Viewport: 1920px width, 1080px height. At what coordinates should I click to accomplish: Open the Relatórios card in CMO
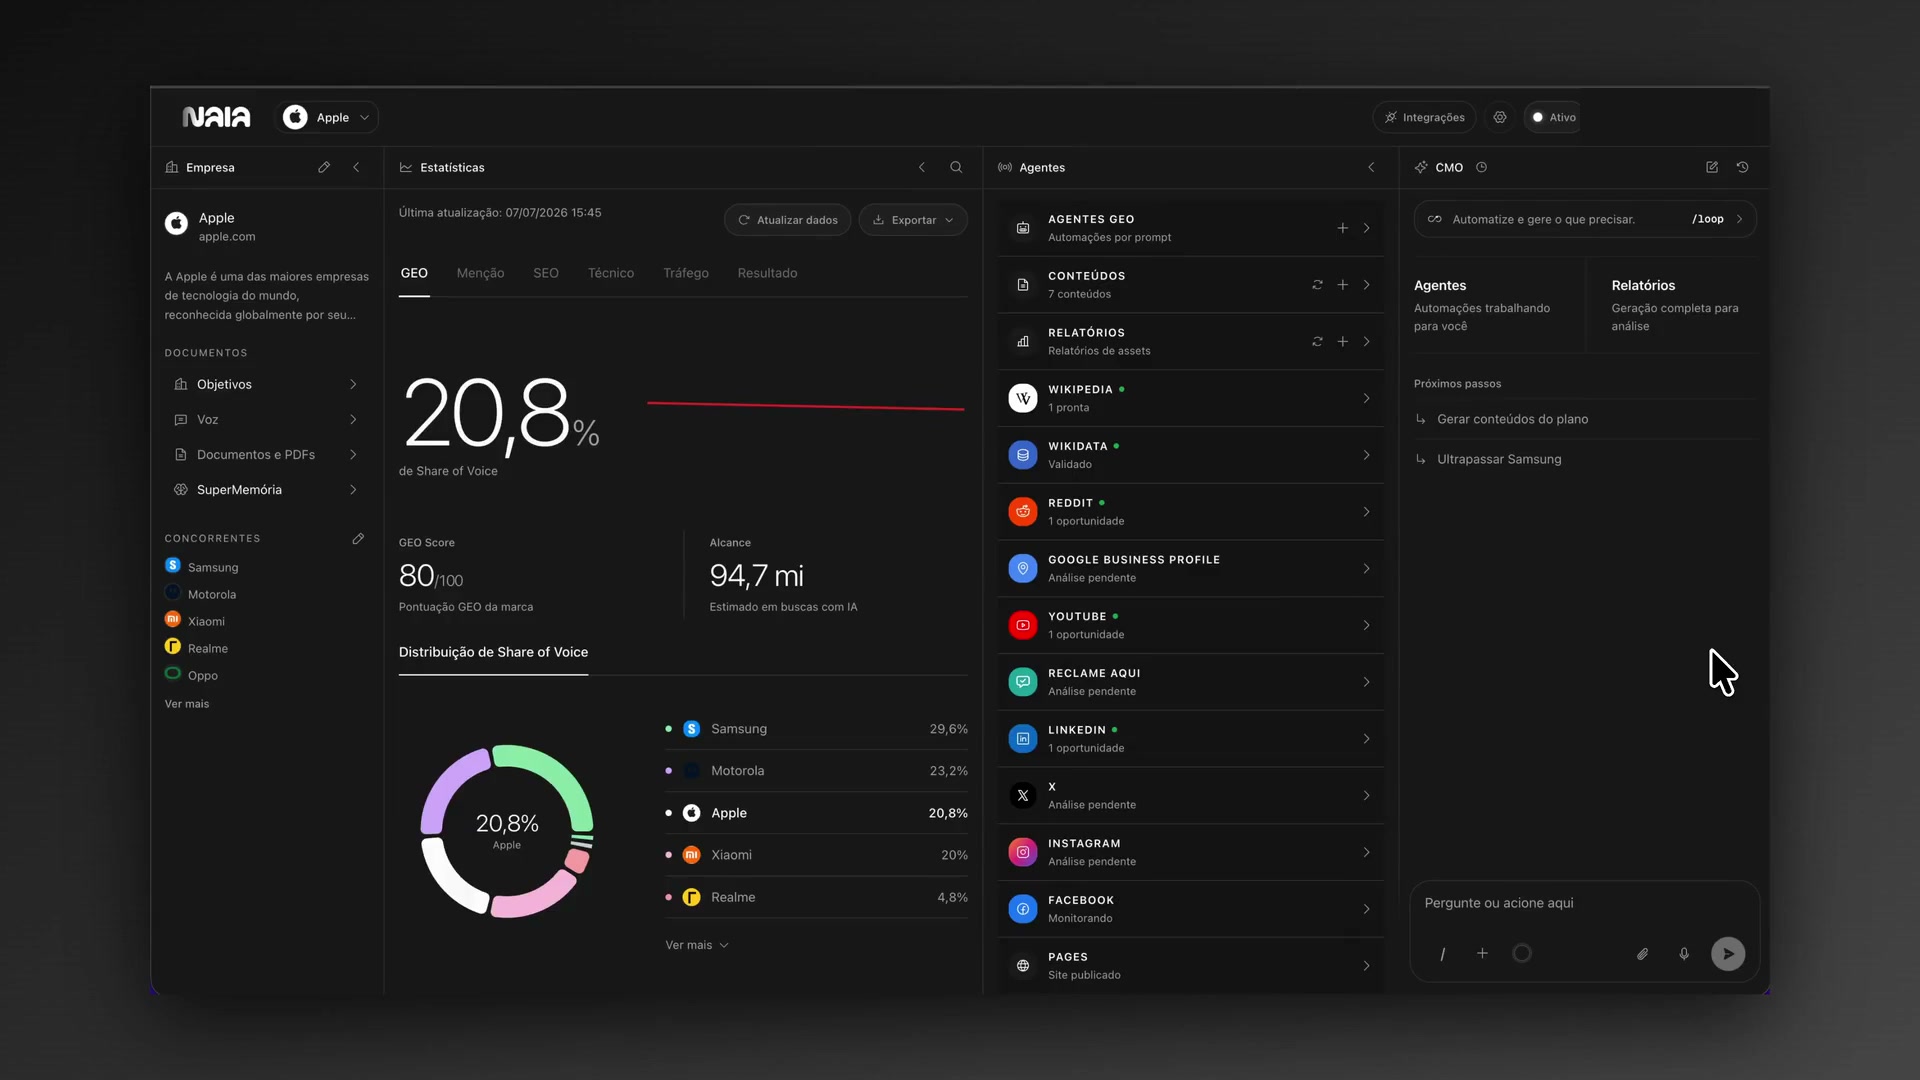(x=1676, y=305)
